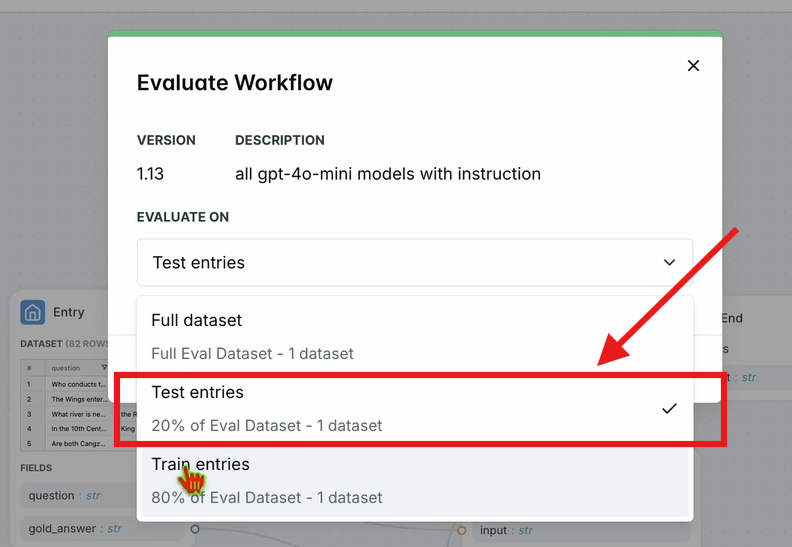Screen dimensions: 792x547
Task: Click the gold_answer output connector circle
Action: tap(195, 529)
